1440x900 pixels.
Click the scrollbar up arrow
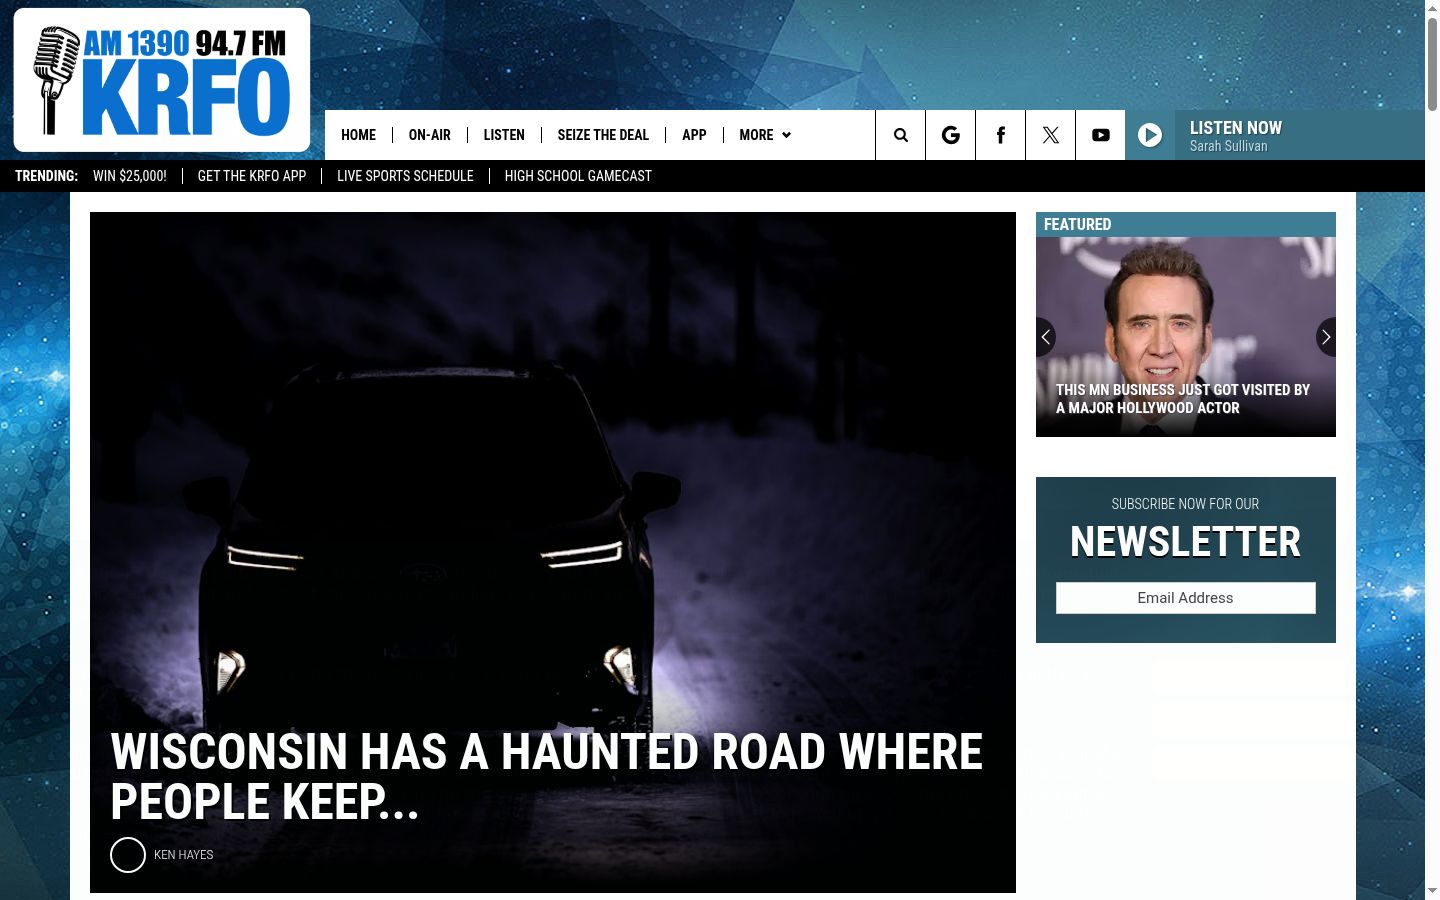pyautogui.click(x=1432, y=8)
